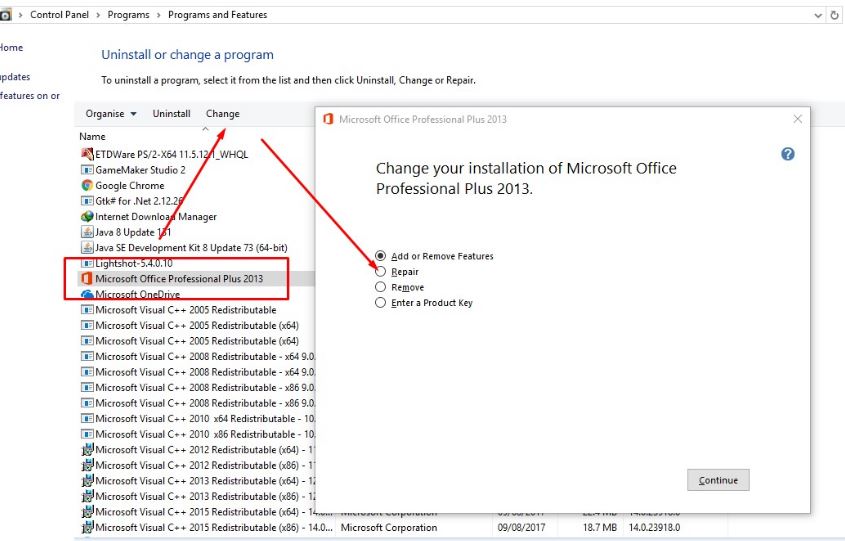The width and height of the screenshot is (845, 541).
Task: Click the Google Chrome icon in list
Action: click(x=87, y=185)
